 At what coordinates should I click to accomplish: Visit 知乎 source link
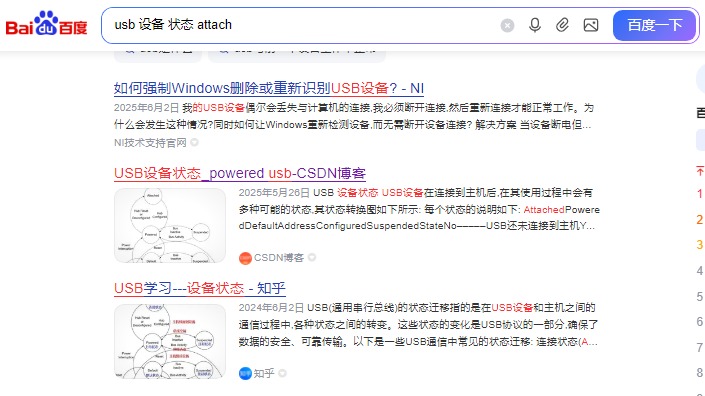click(264, 374)
